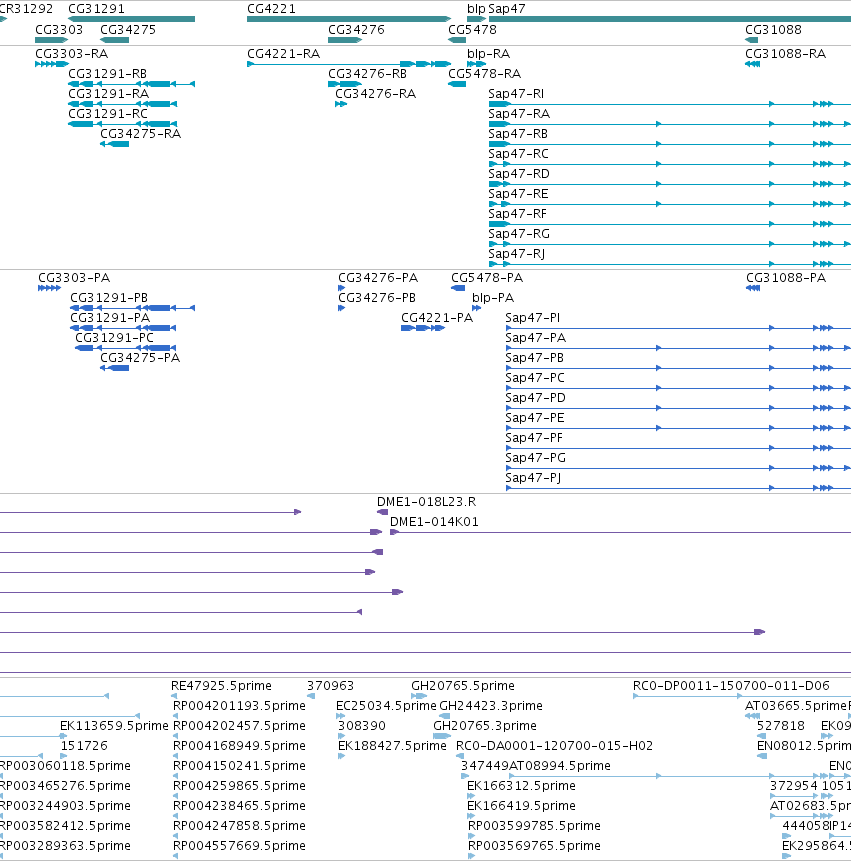This screenshot has height=861, width=851.
Task: Open the CG31291-PC protein label
Action: click(x=114, y=338)
